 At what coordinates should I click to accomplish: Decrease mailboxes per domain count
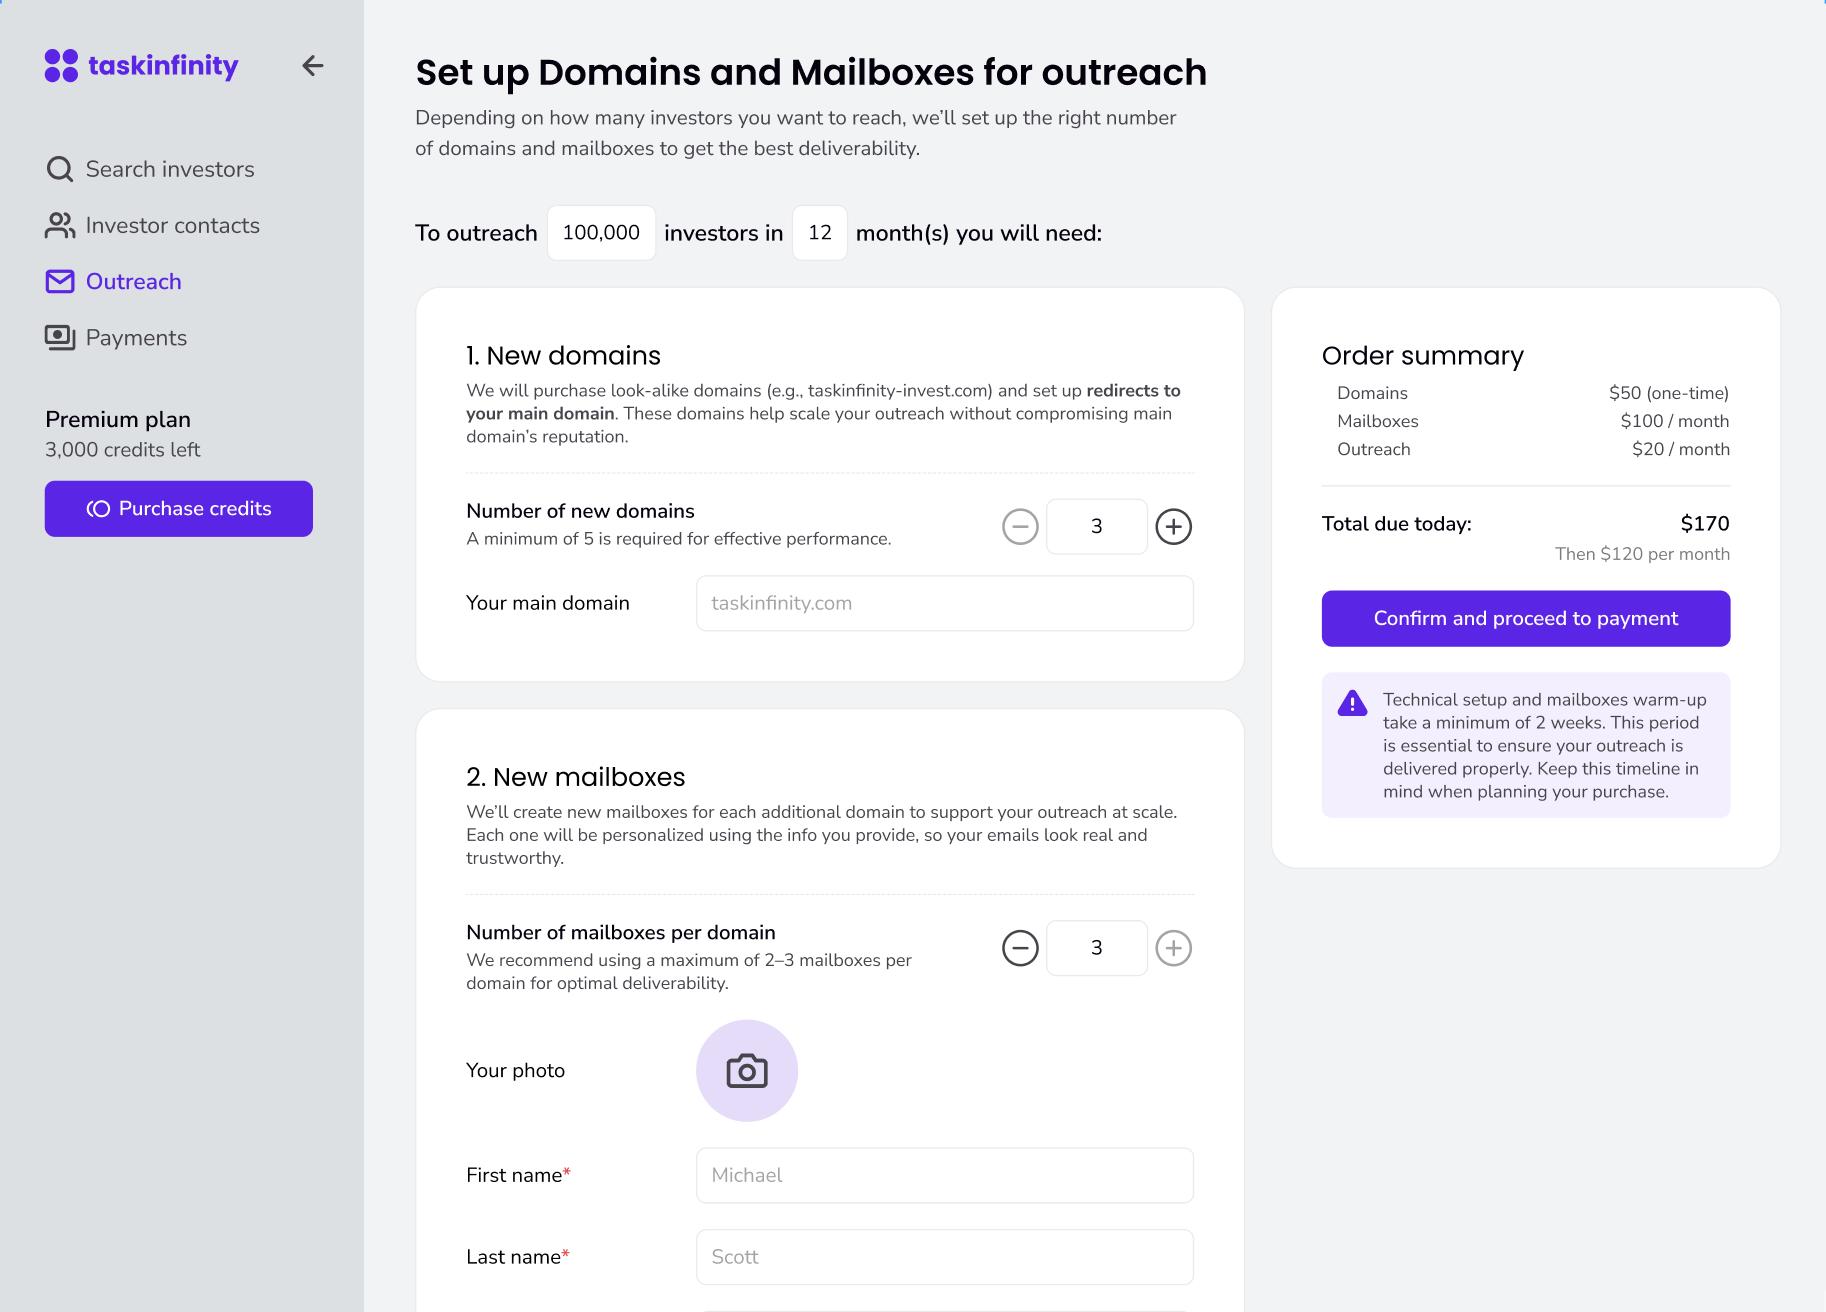(x=1020, y=948)
